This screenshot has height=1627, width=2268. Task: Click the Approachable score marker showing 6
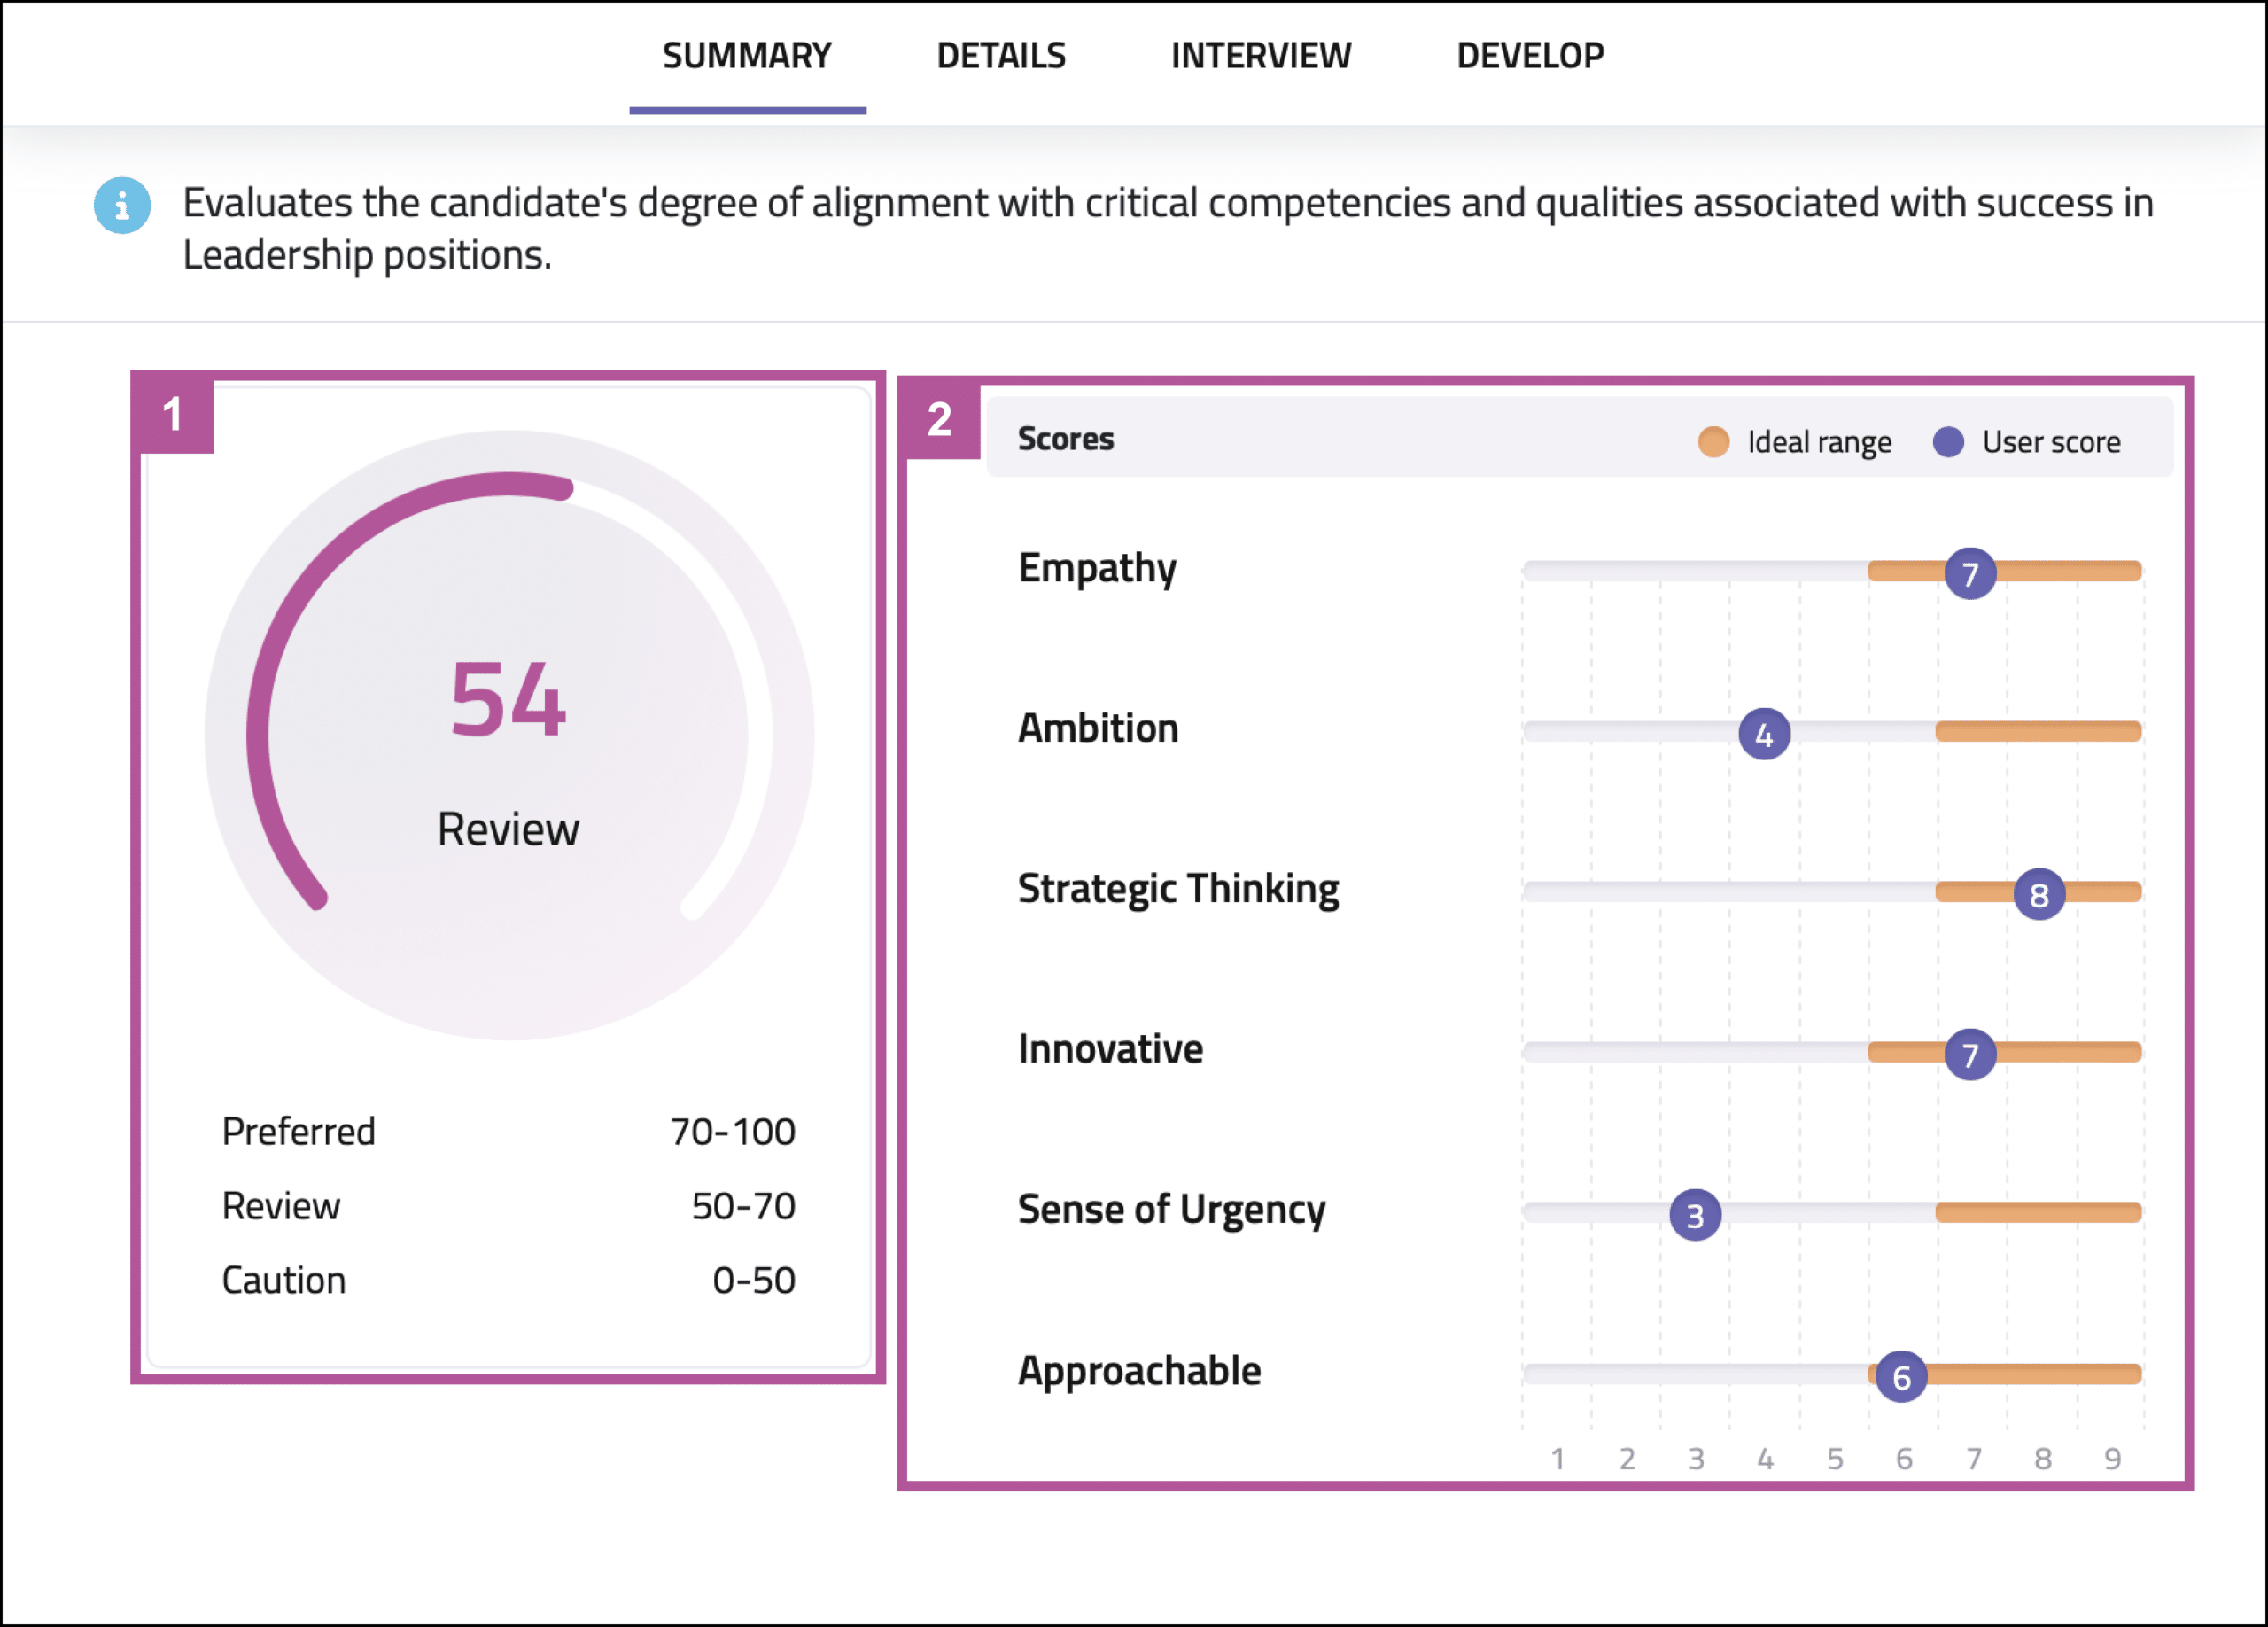pos(1900,1377)
